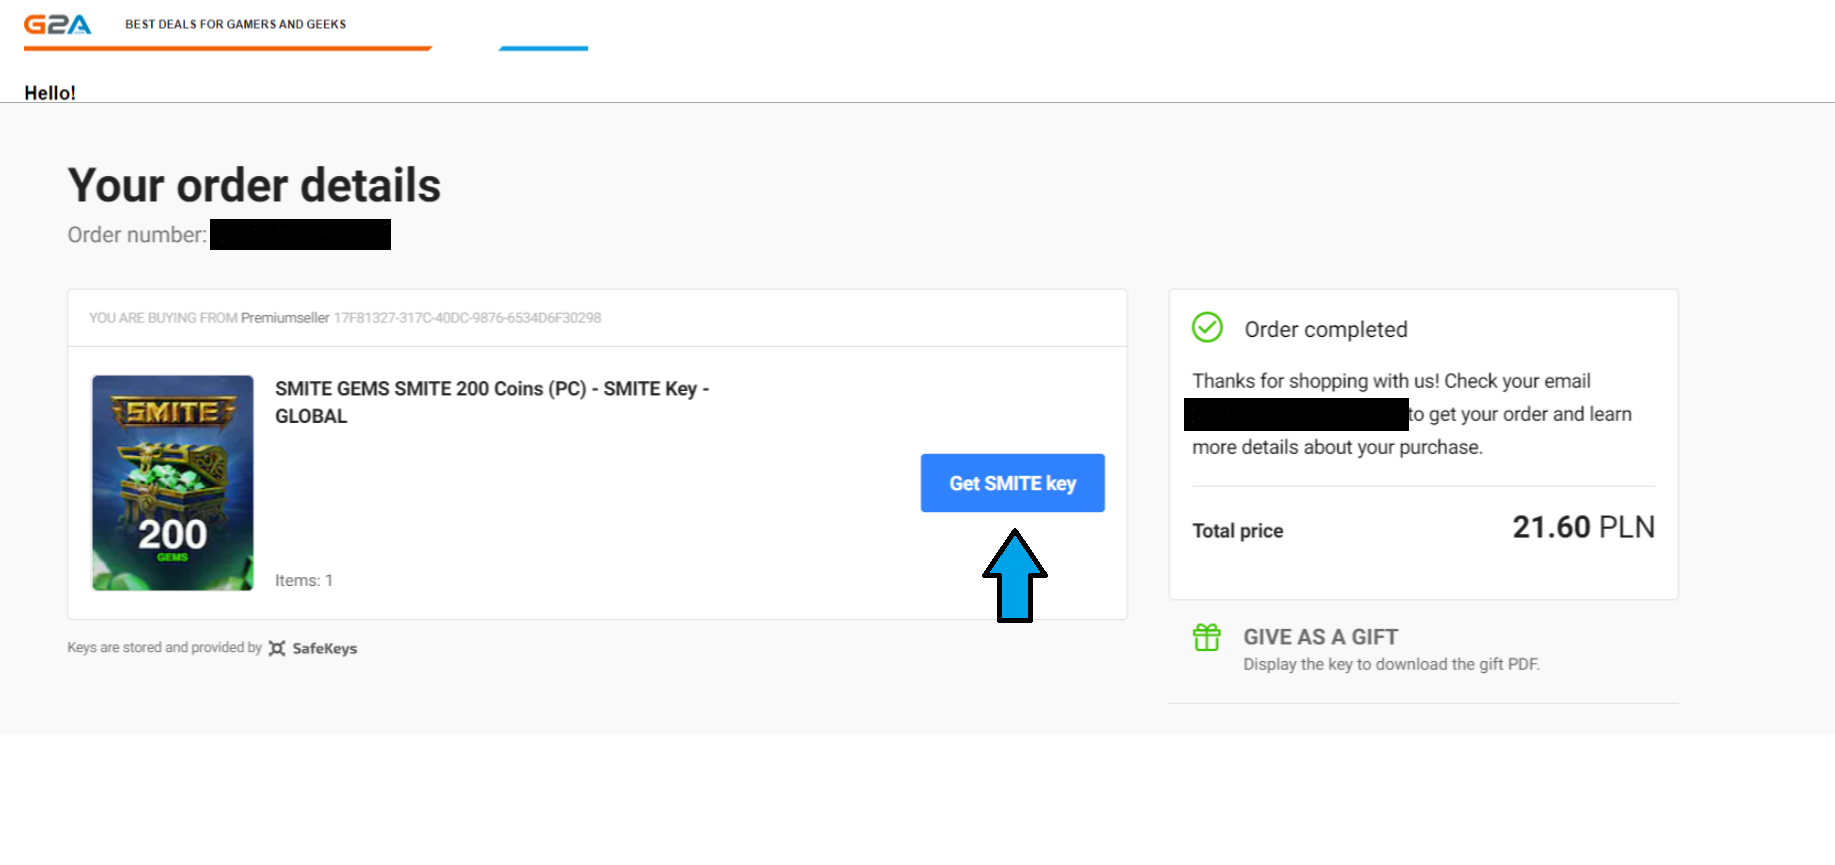Open the GIVE AS A GIFT option
1835x865 pixels.
[1320, 637]
